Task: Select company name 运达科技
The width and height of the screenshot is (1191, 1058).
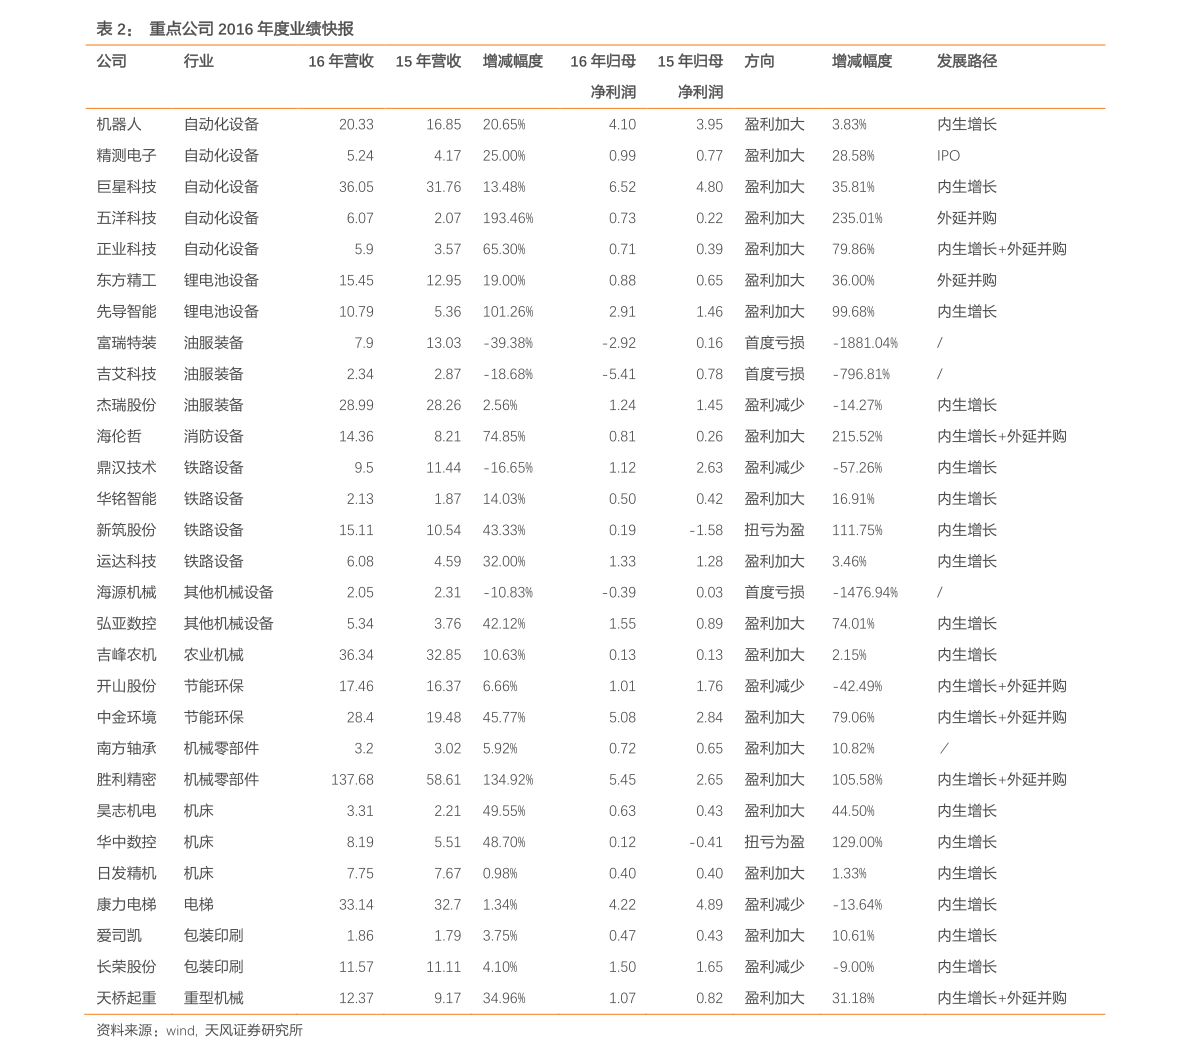Action: coord(127,561)
